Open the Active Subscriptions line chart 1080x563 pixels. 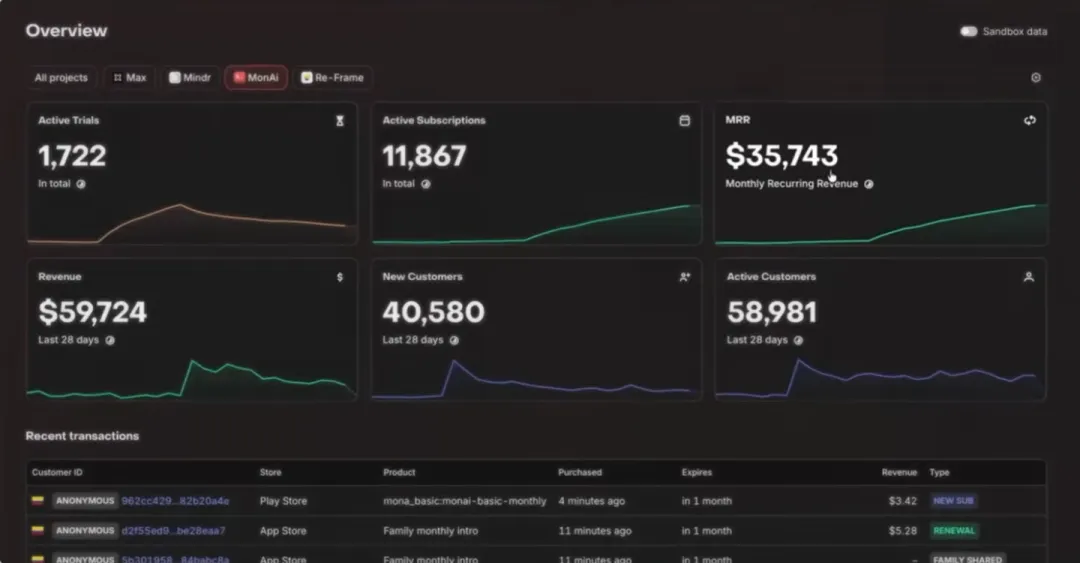pyautogui.click(x=537, y=223)
